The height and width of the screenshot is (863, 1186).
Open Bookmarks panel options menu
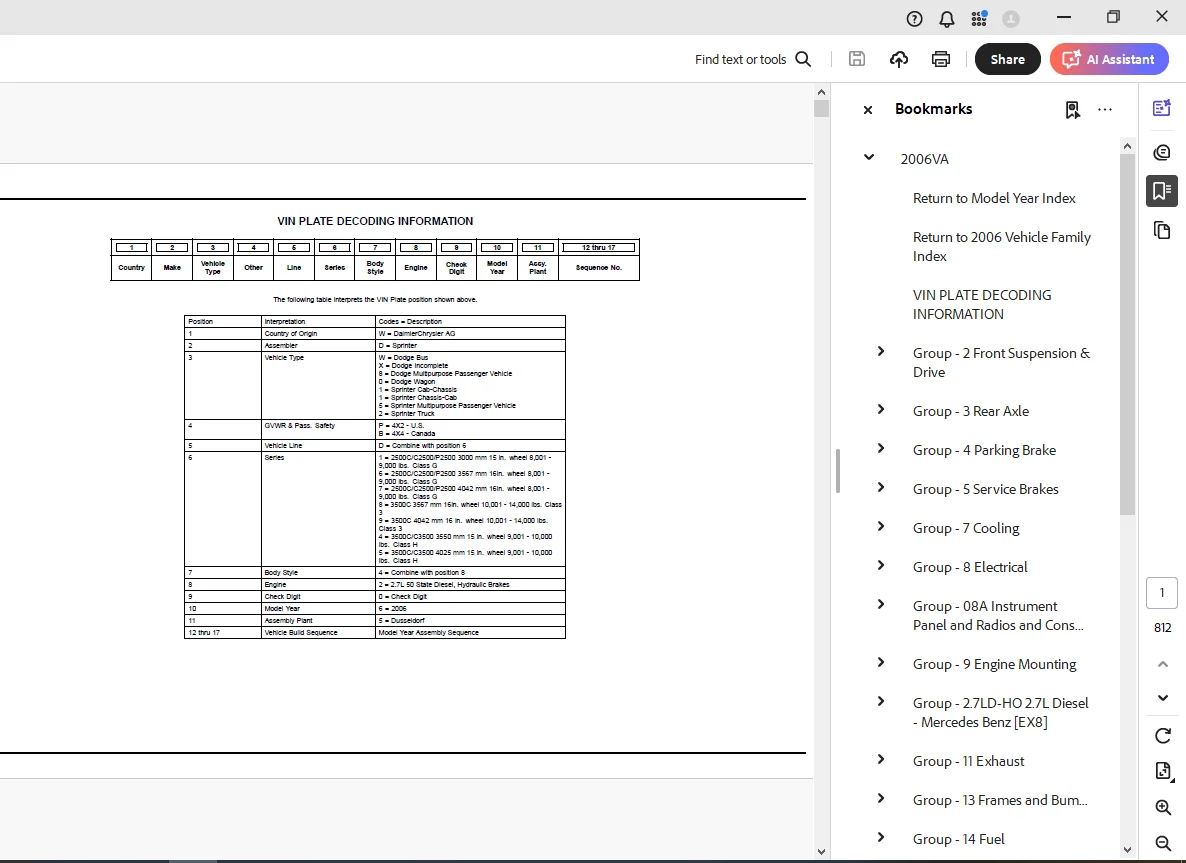tap(1105, 110)
